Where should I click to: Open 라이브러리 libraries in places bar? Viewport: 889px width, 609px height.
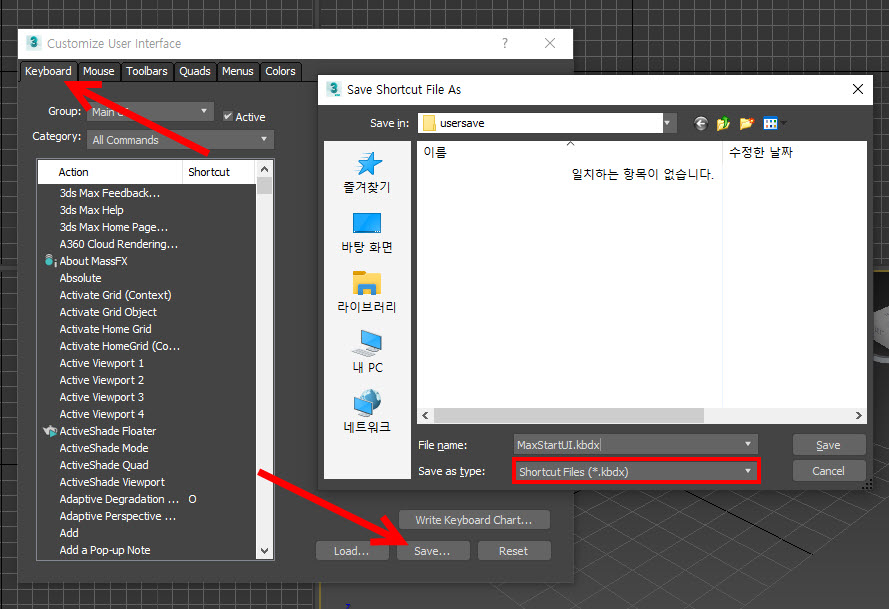(x=367, y=293)
